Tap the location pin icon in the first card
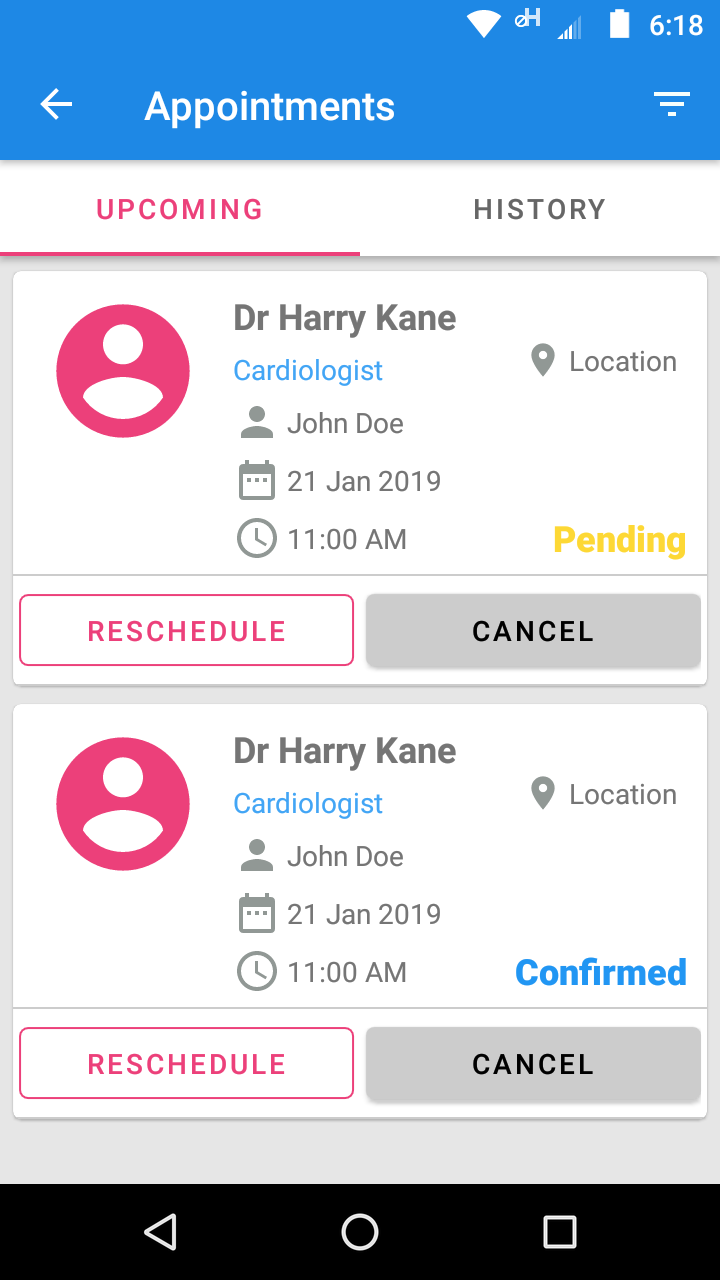720x1280 pixels. point(542,361)
